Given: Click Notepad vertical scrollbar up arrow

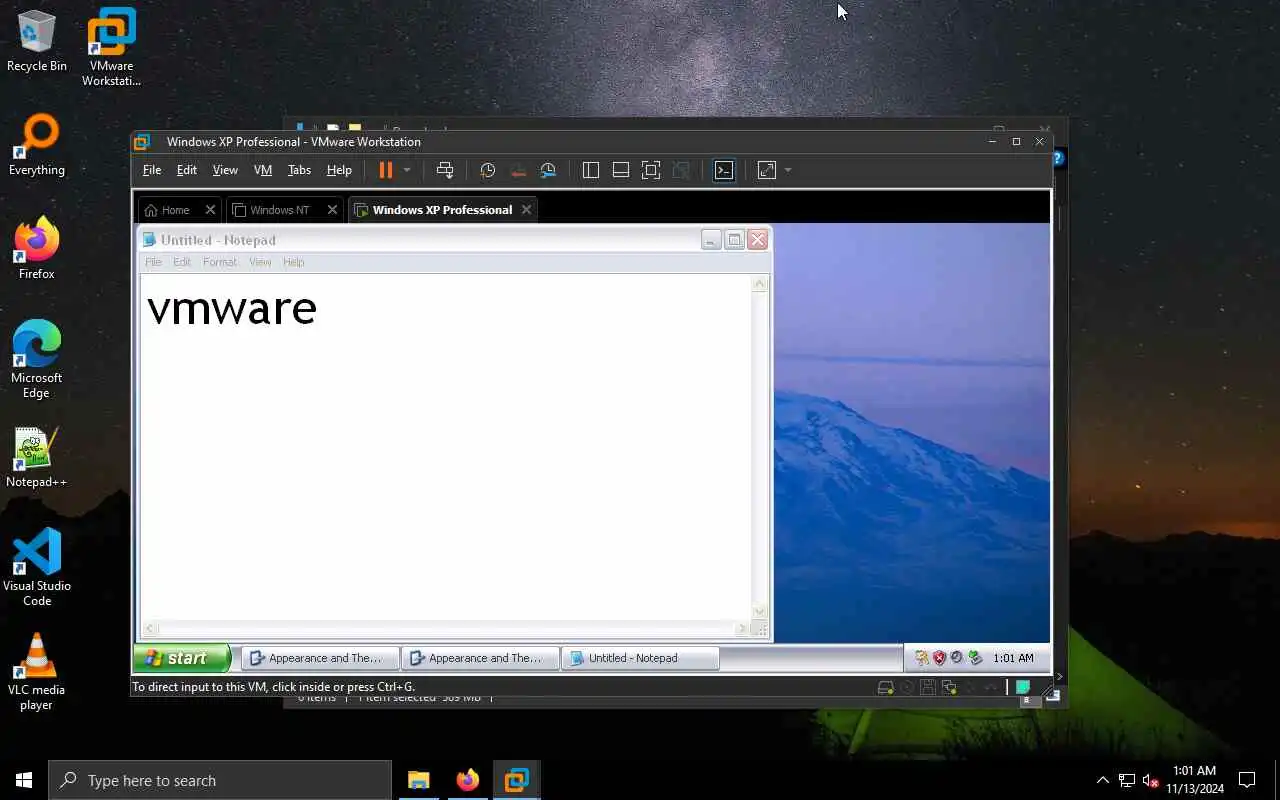Looking at the screenshot, I should 760,284.
